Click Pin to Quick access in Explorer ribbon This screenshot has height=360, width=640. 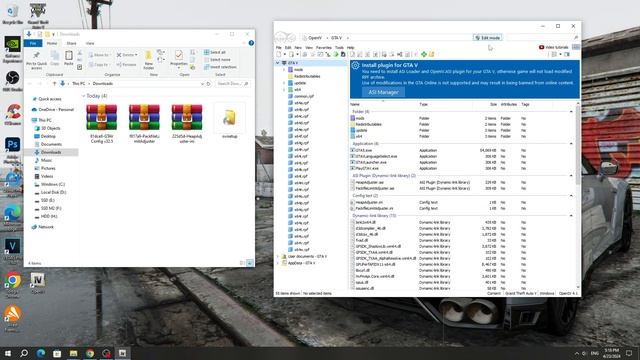pyautogui.click(x=36, y=60)
